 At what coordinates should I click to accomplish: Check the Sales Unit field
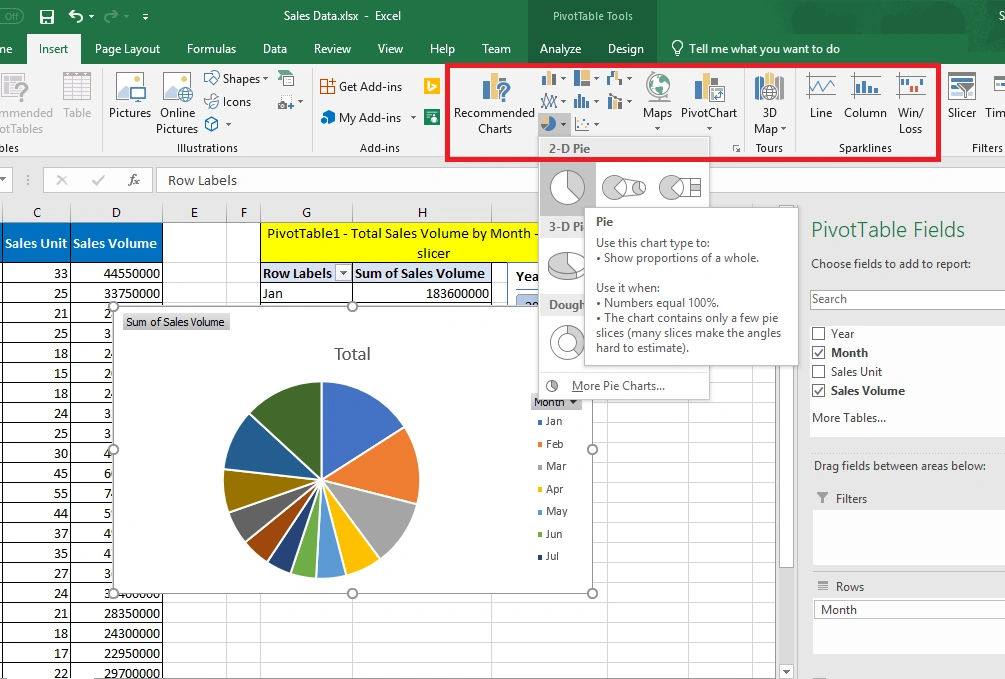click(818, 372)
